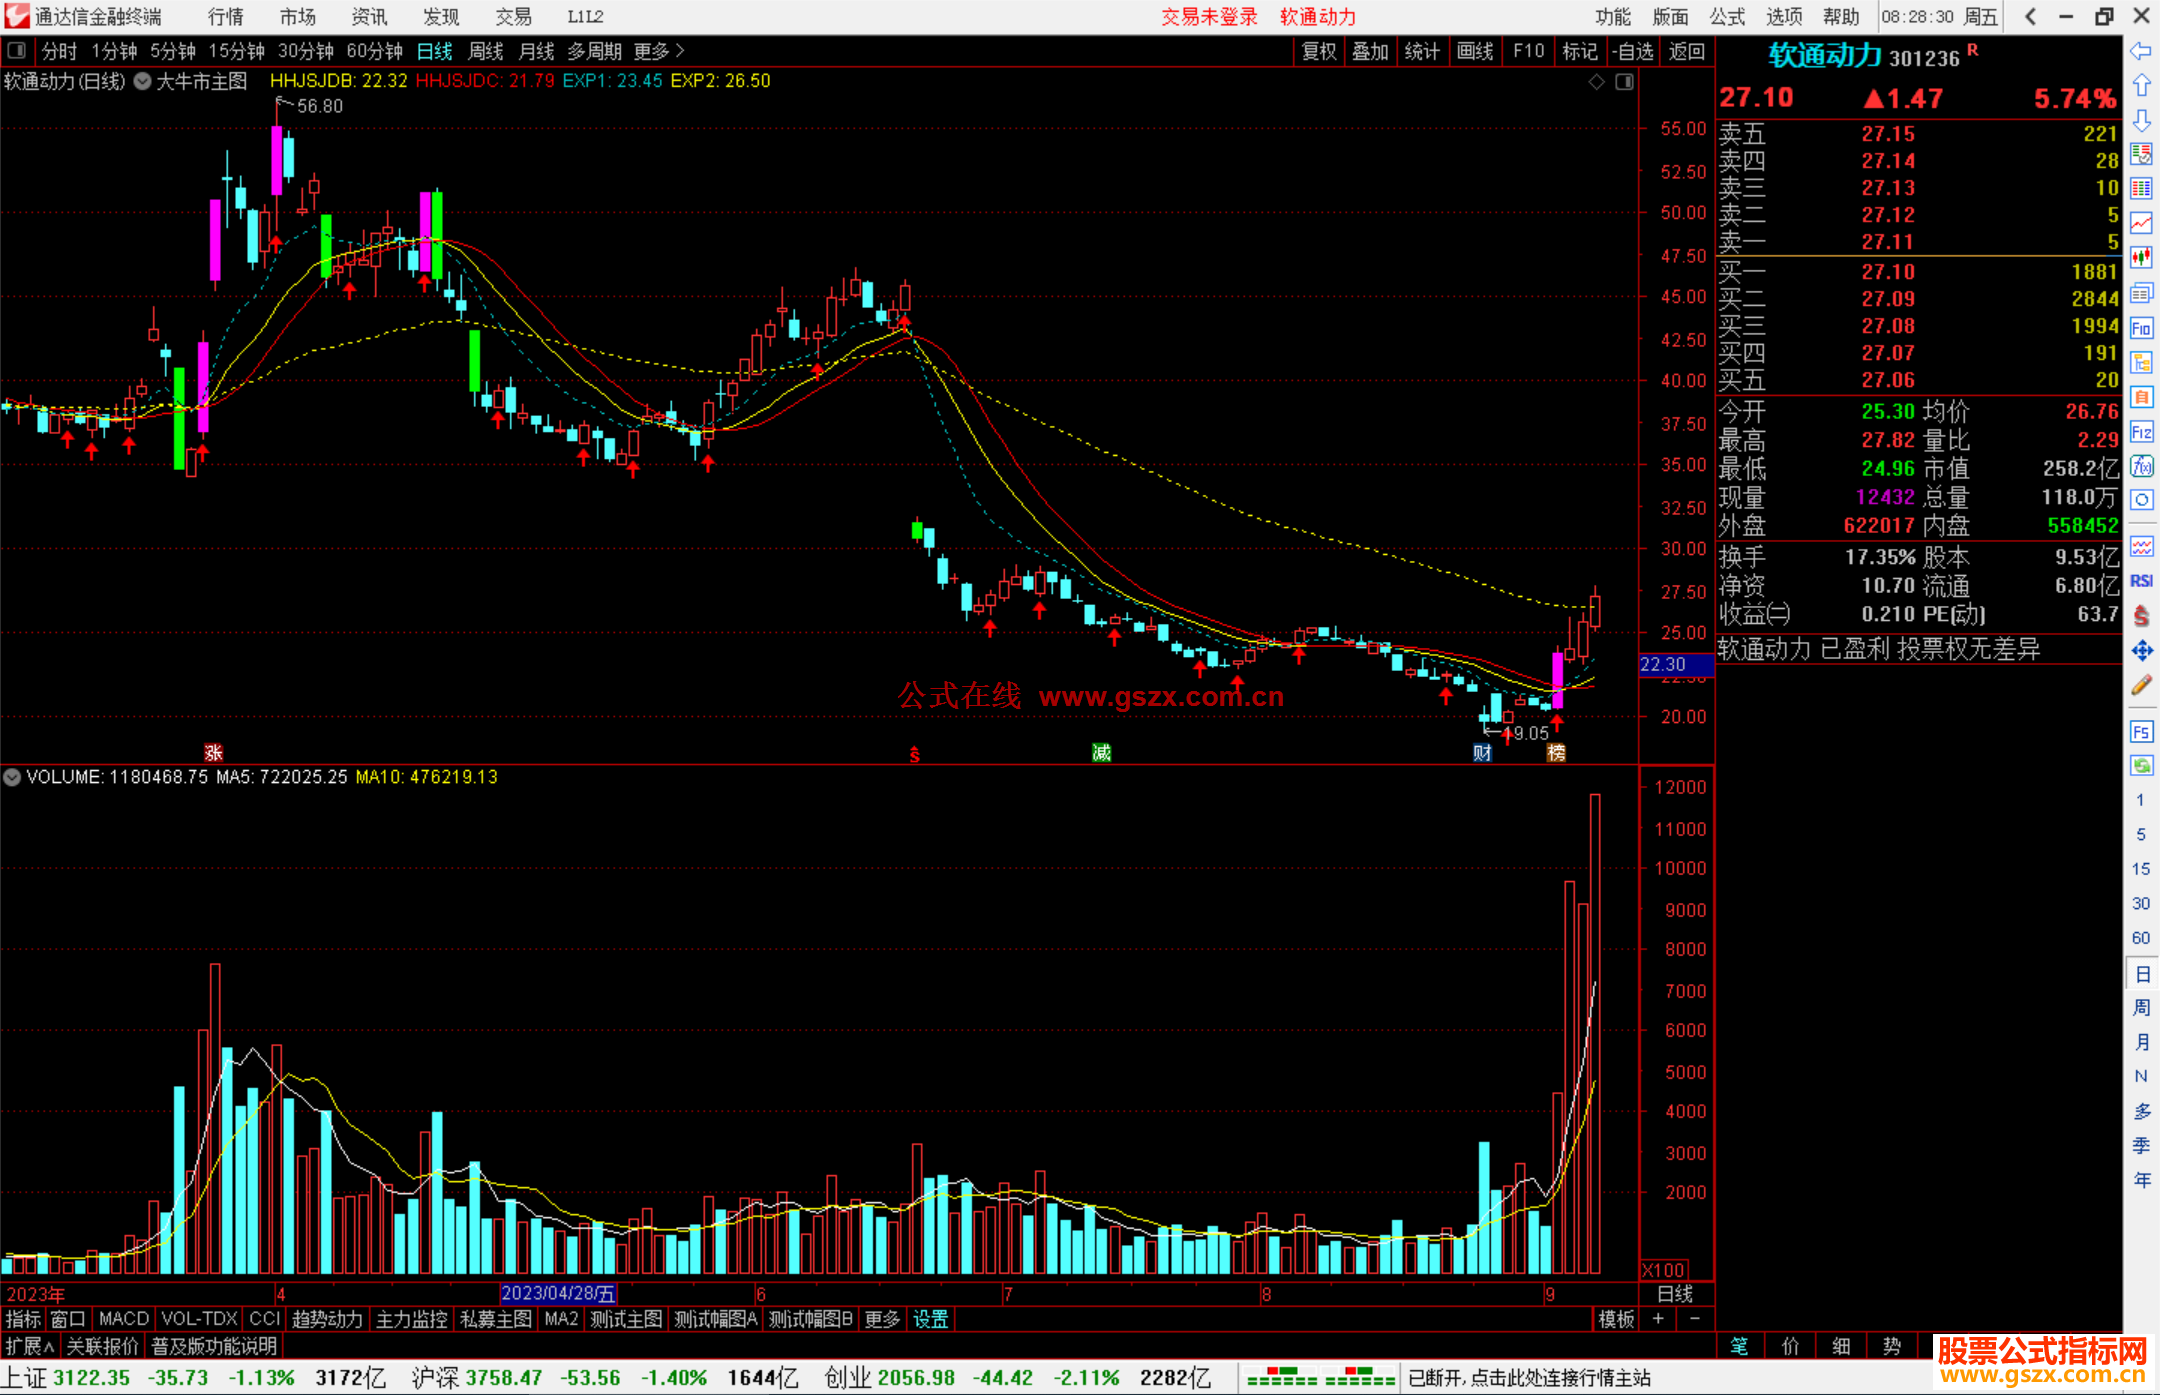The image size is (2160, 1395).
Task: Open the F10 company info sidebar icon
Action: [2141, 328]
